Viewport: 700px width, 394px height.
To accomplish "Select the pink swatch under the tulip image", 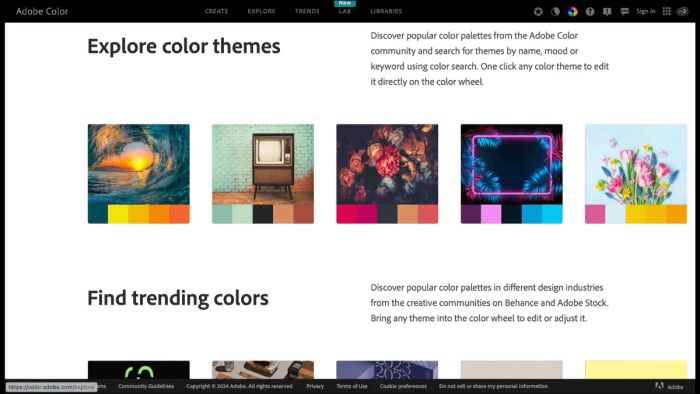I will (x=595, y=214).
